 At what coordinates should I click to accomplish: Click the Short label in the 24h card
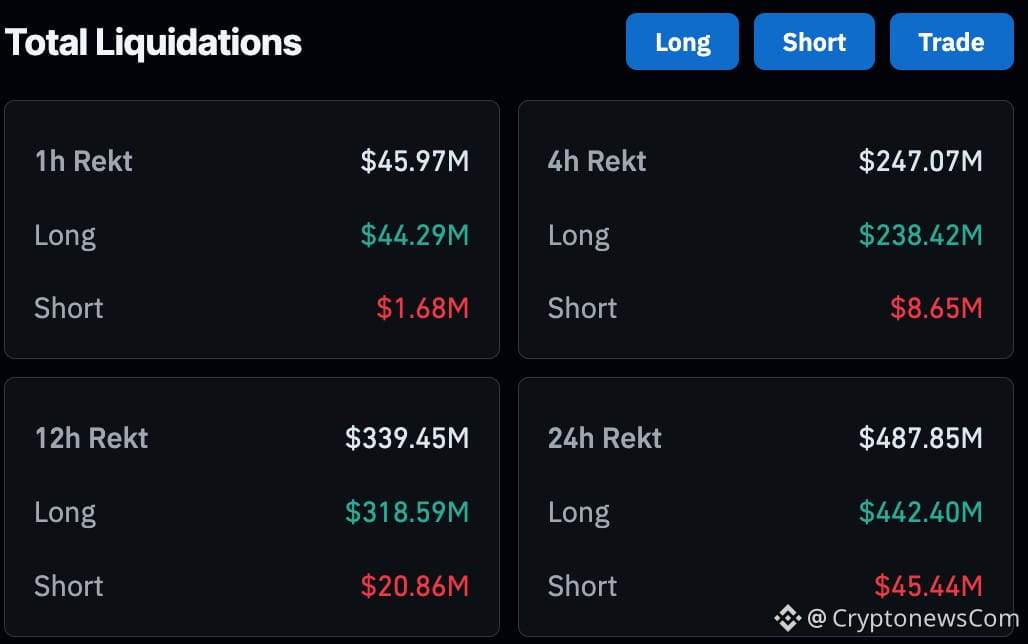tap(582, 586)
